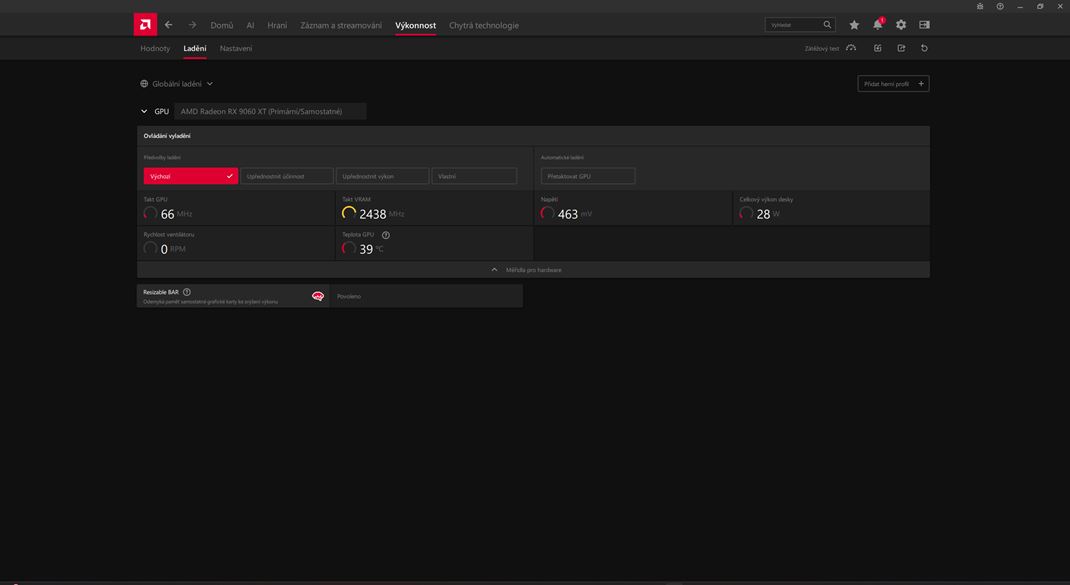The image size is (1070, 585).
Task: Open the Chytrá technologie tab
Action: (484, 25)
